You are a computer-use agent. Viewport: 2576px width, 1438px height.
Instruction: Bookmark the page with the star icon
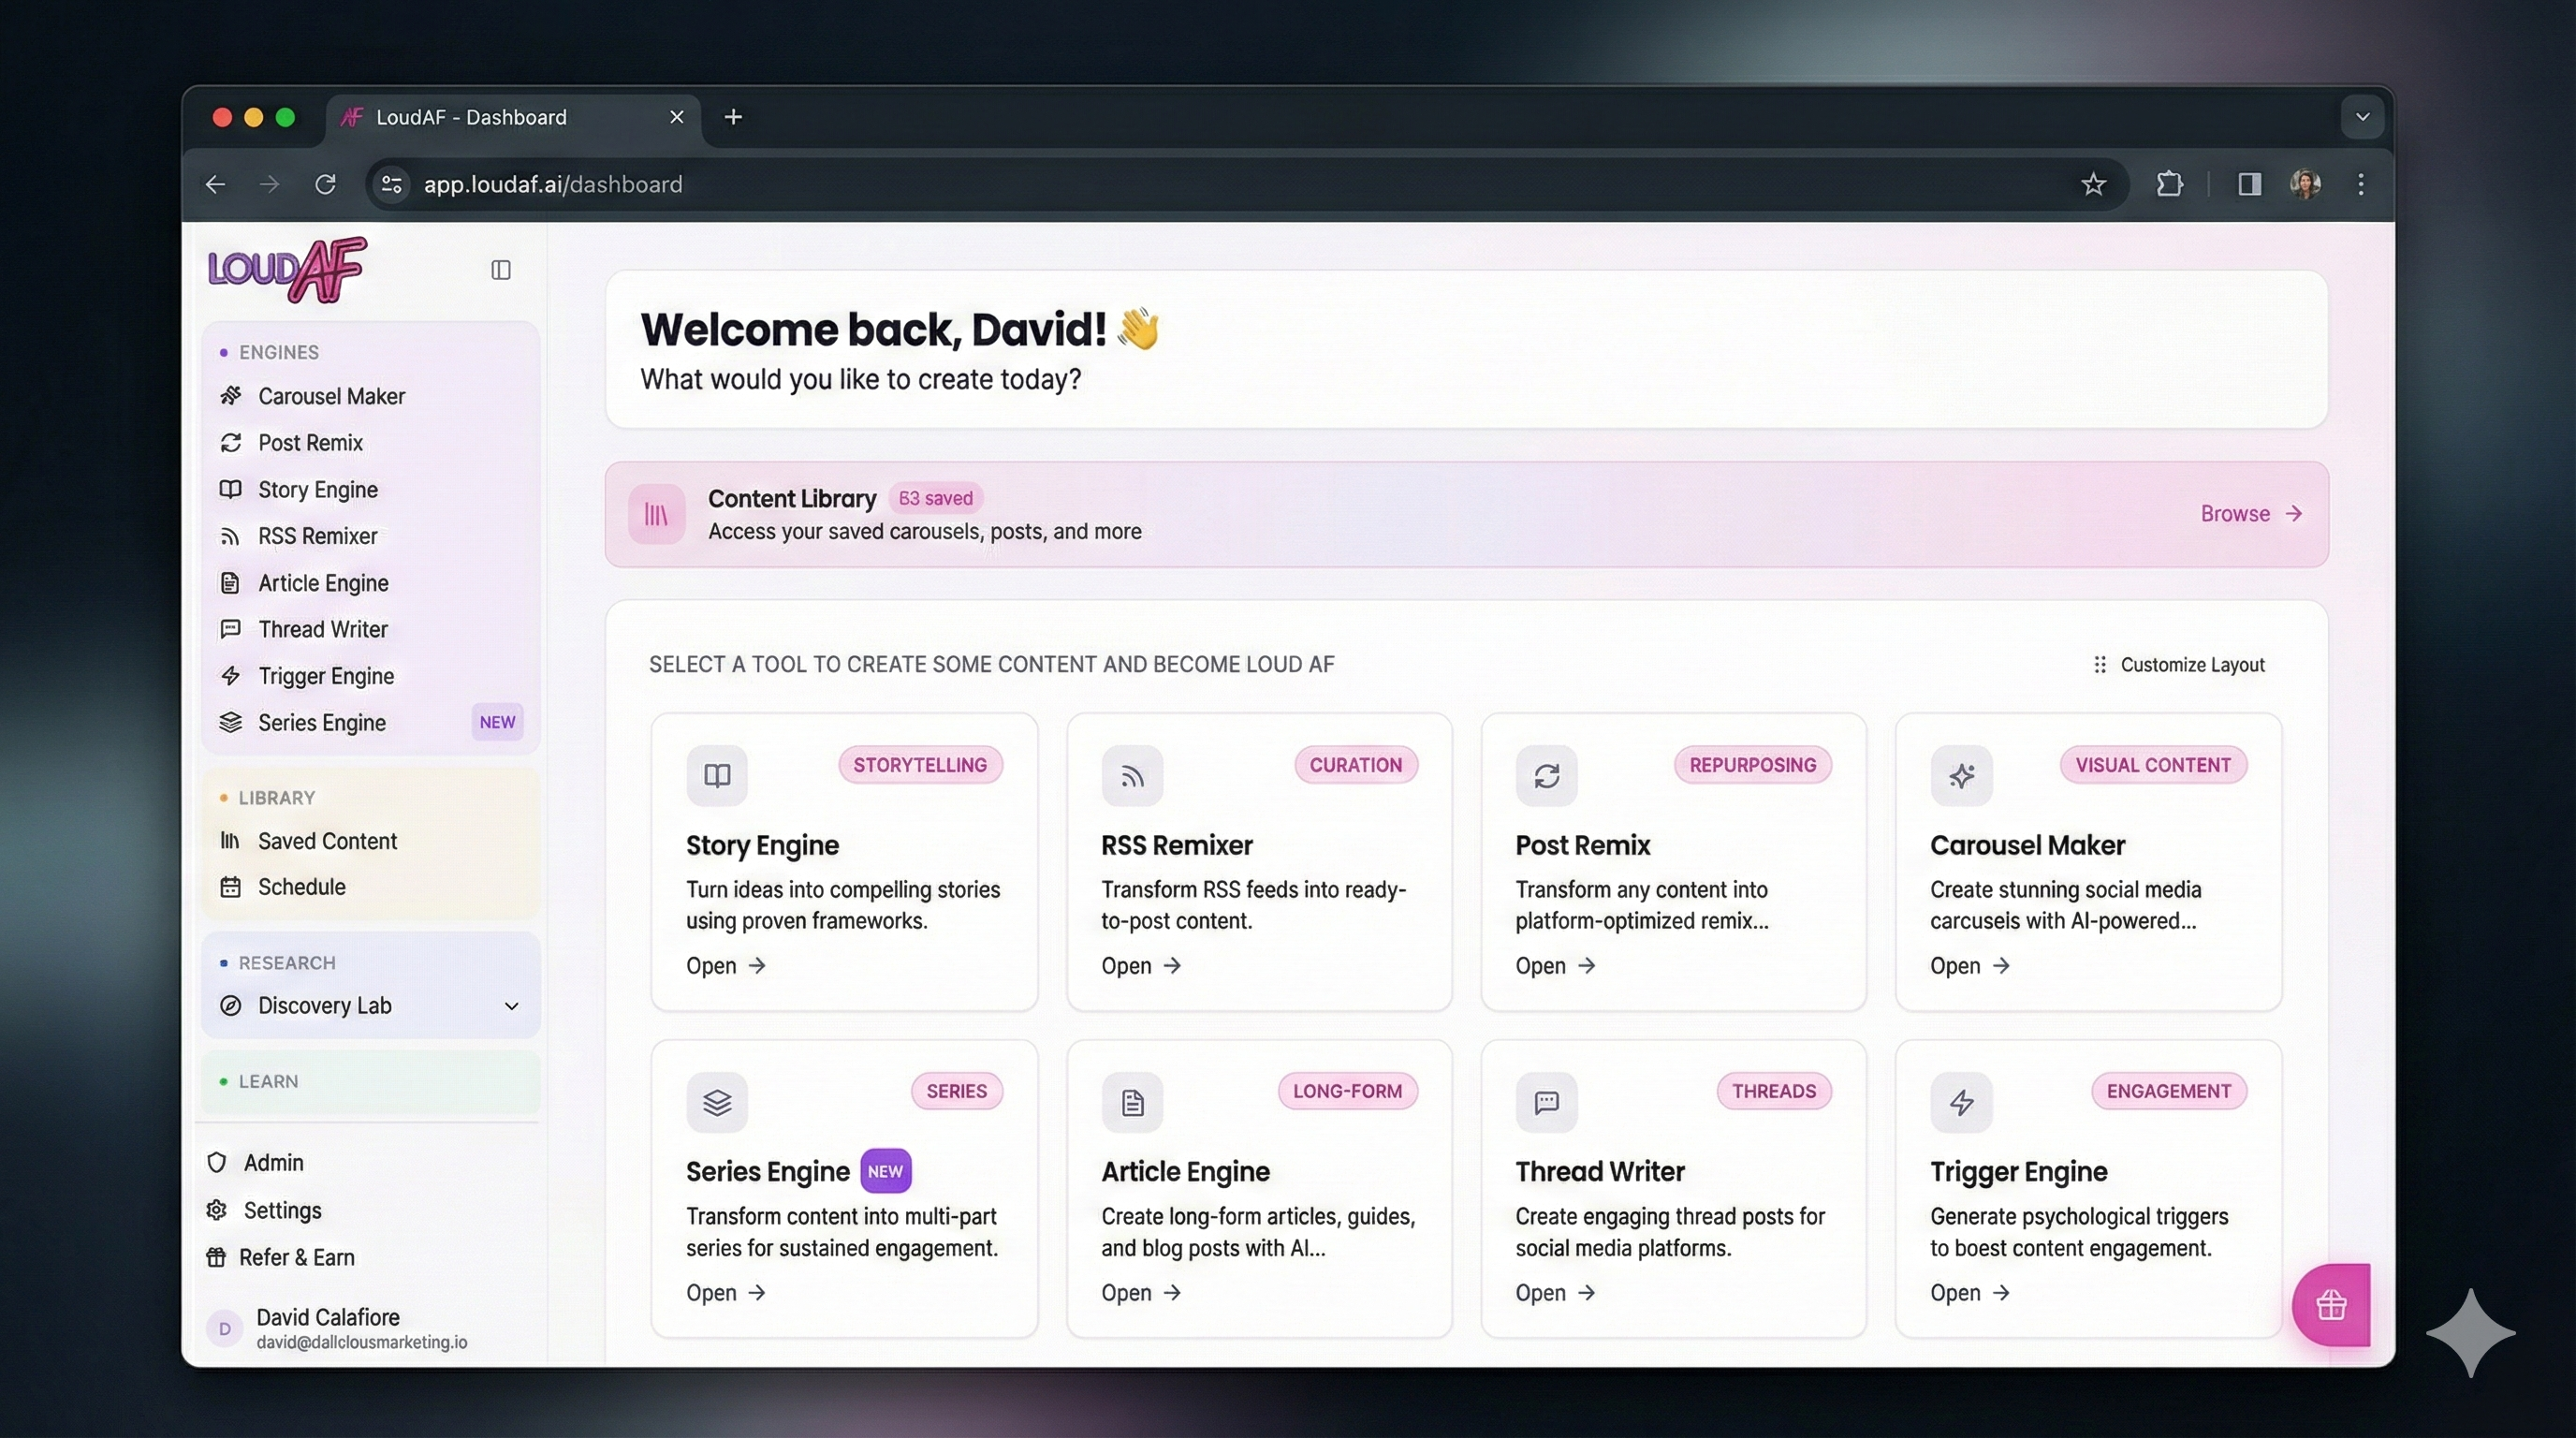pyautogui.click(x=2093, y=184)
